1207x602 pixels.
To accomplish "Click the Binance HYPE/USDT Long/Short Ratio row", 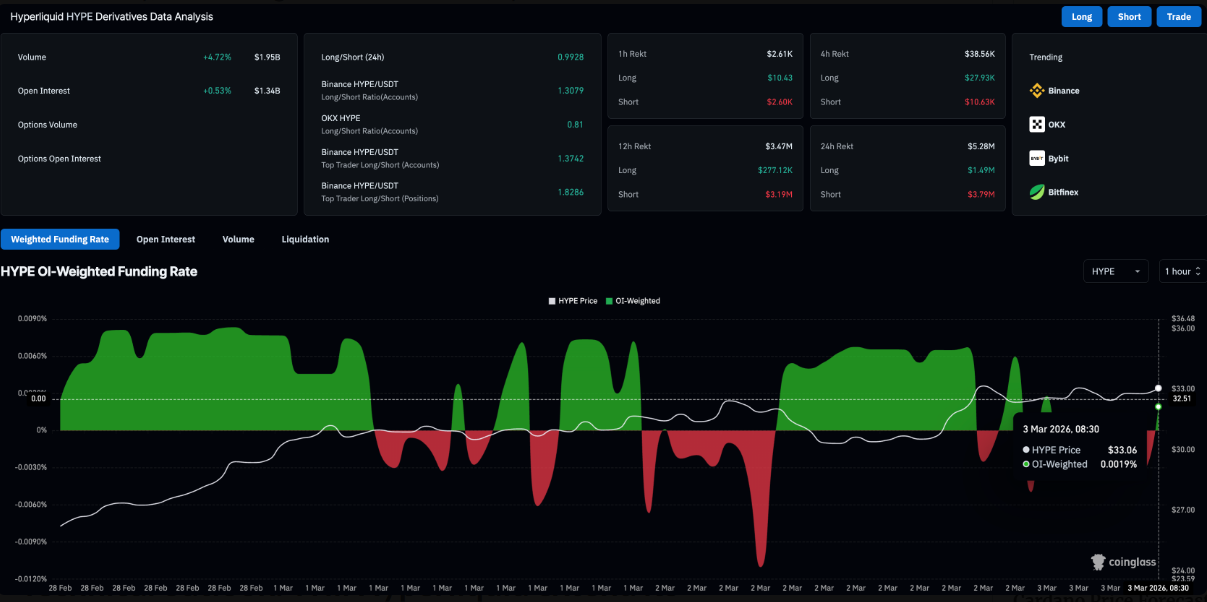I will [x=452, y=90].
